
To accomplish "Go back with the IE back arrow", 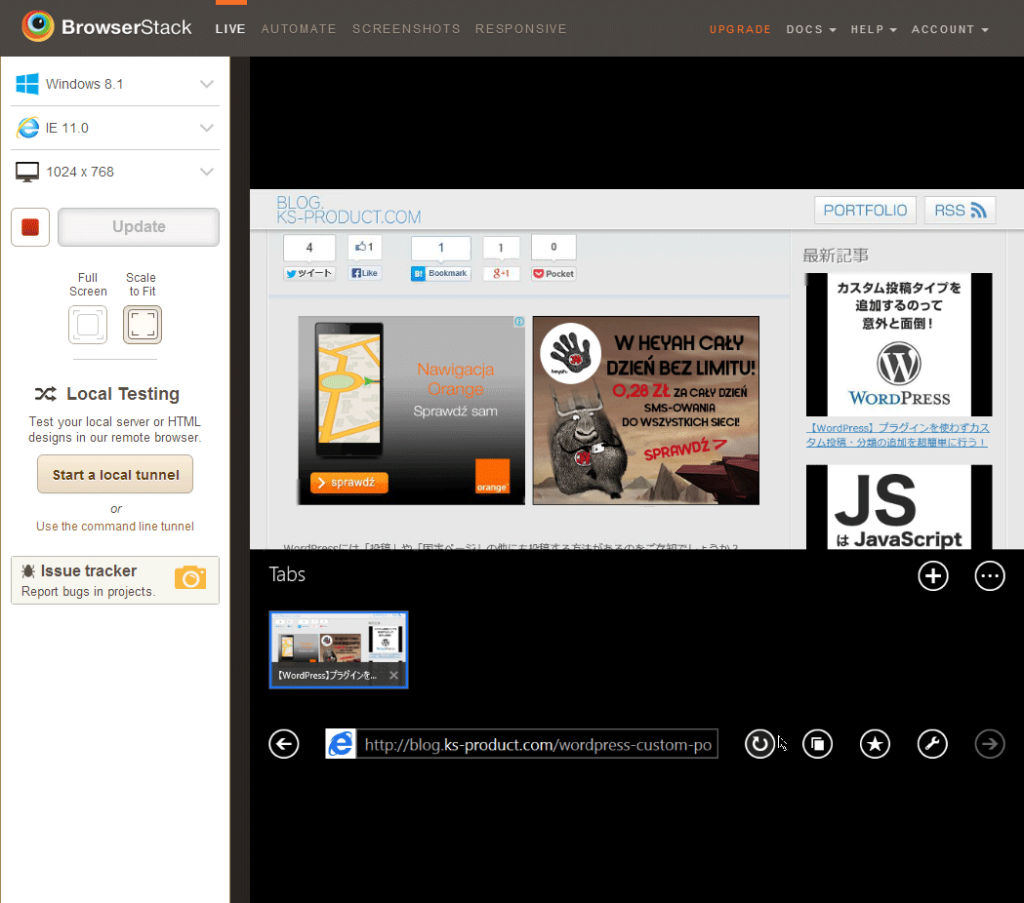I will click(x=284, y=744).
